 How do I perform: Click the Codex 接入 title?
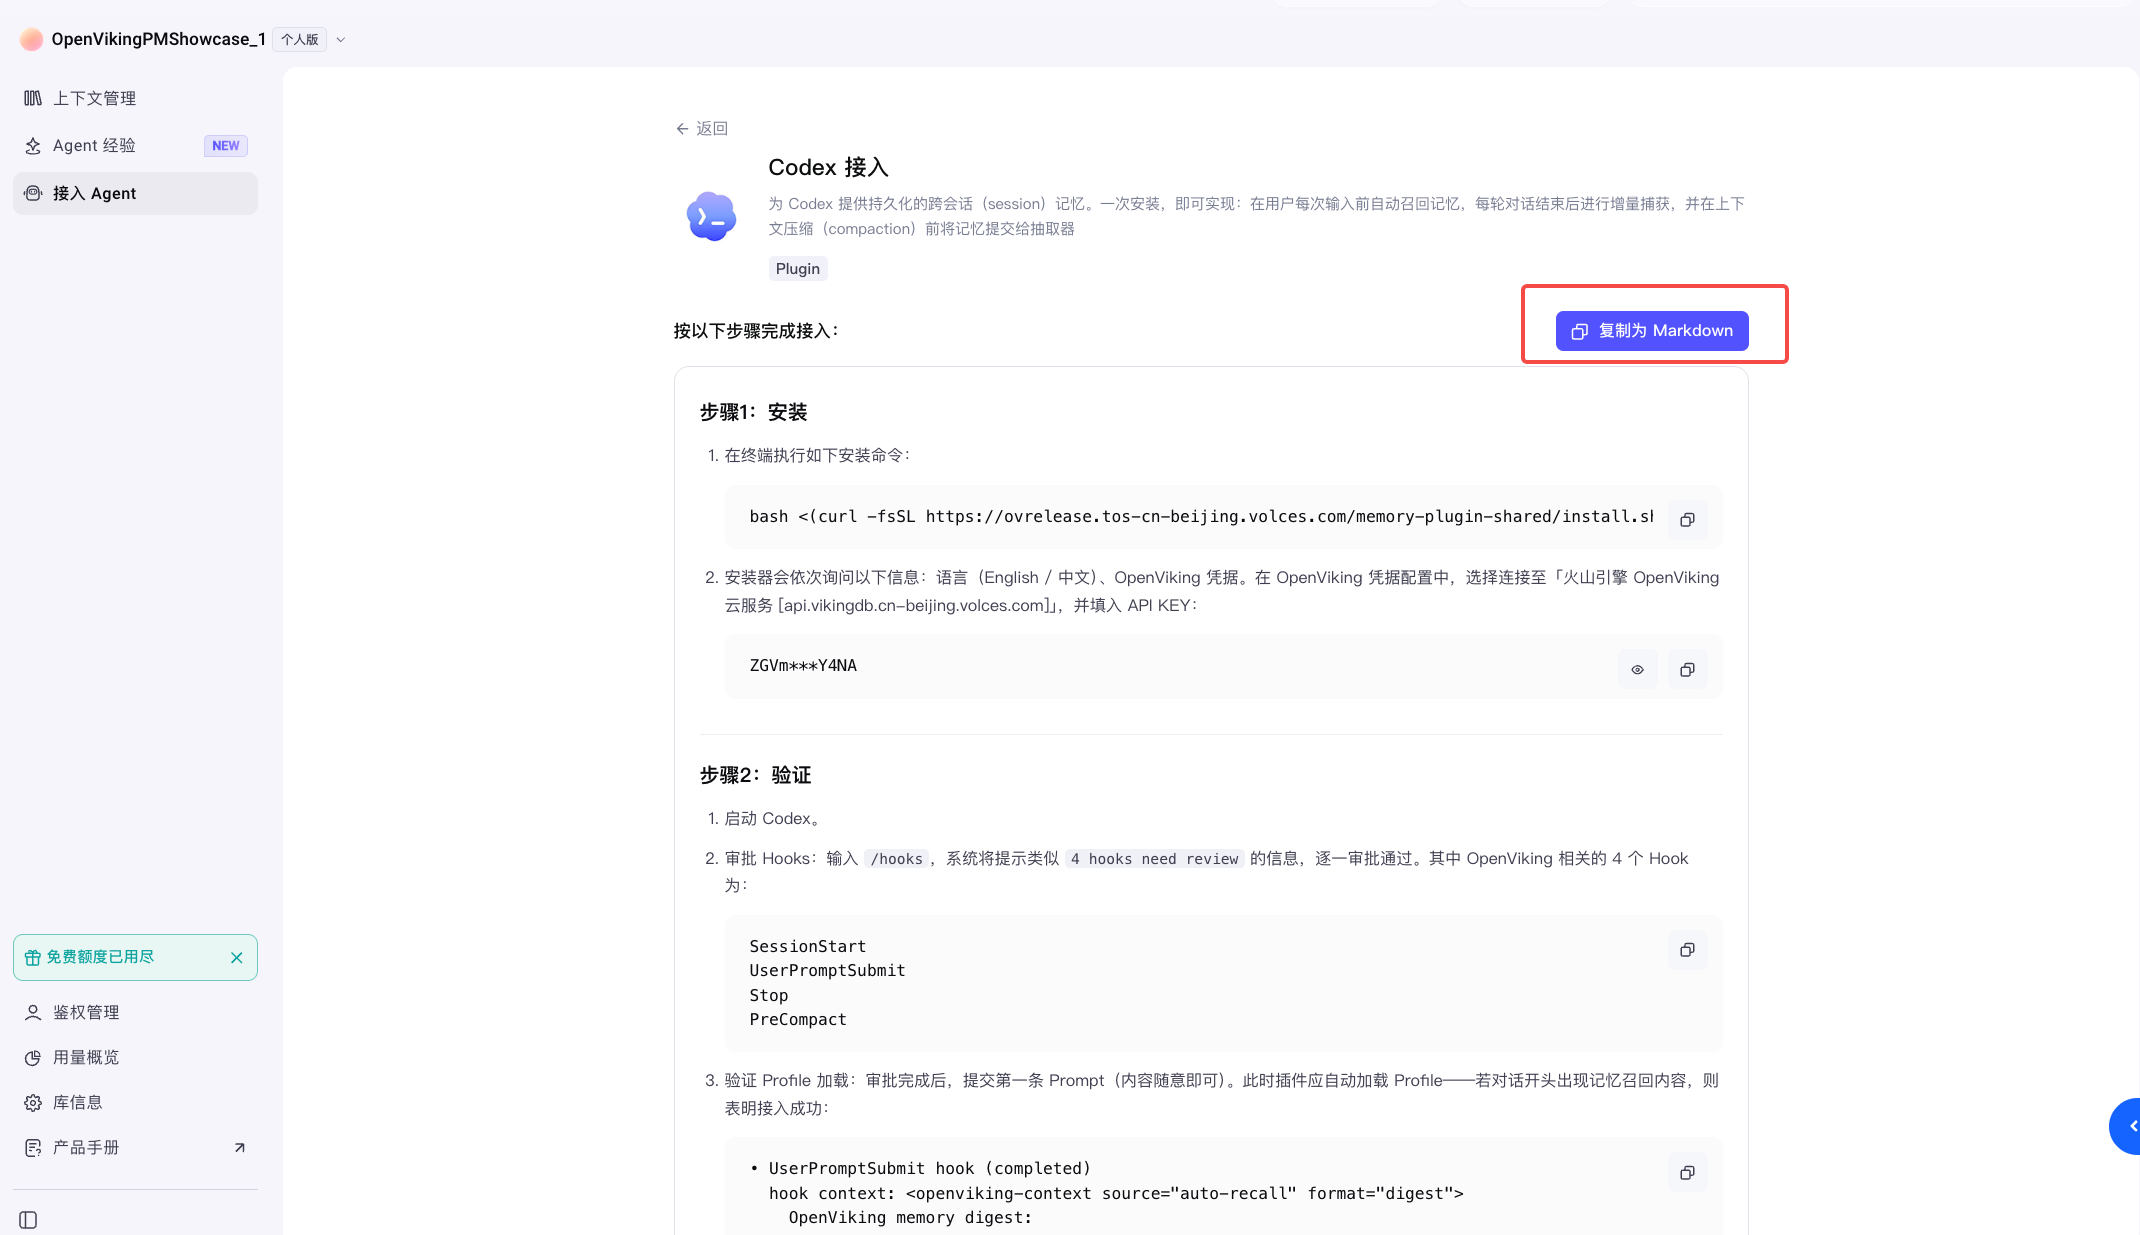tap(828, 167)
